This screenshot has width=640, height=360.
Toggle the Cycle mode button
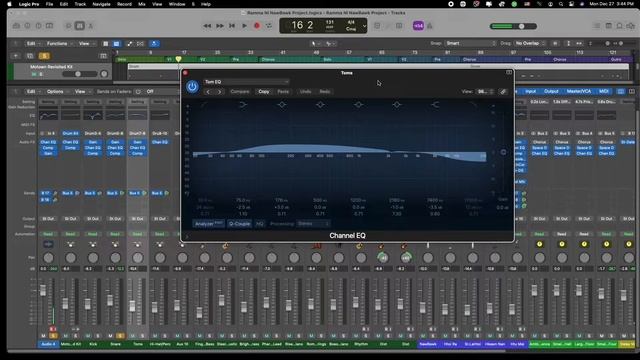269,26
